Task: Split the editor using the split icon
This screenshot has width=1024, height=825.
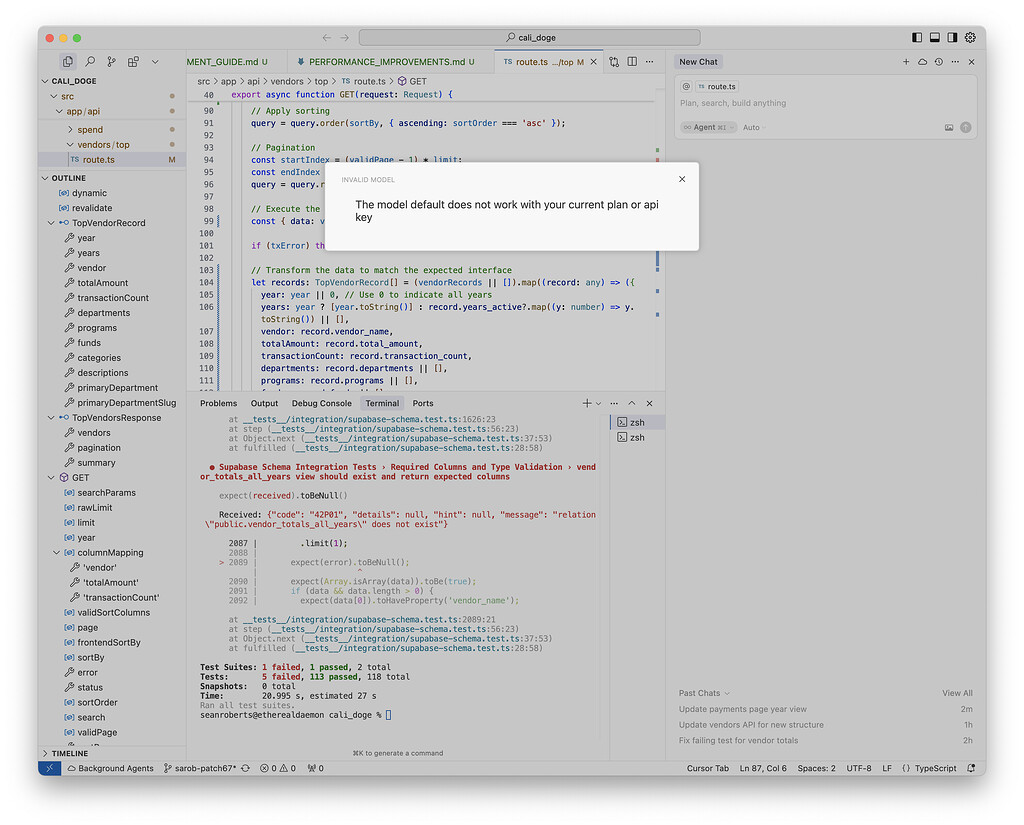Action: (631, 61)
